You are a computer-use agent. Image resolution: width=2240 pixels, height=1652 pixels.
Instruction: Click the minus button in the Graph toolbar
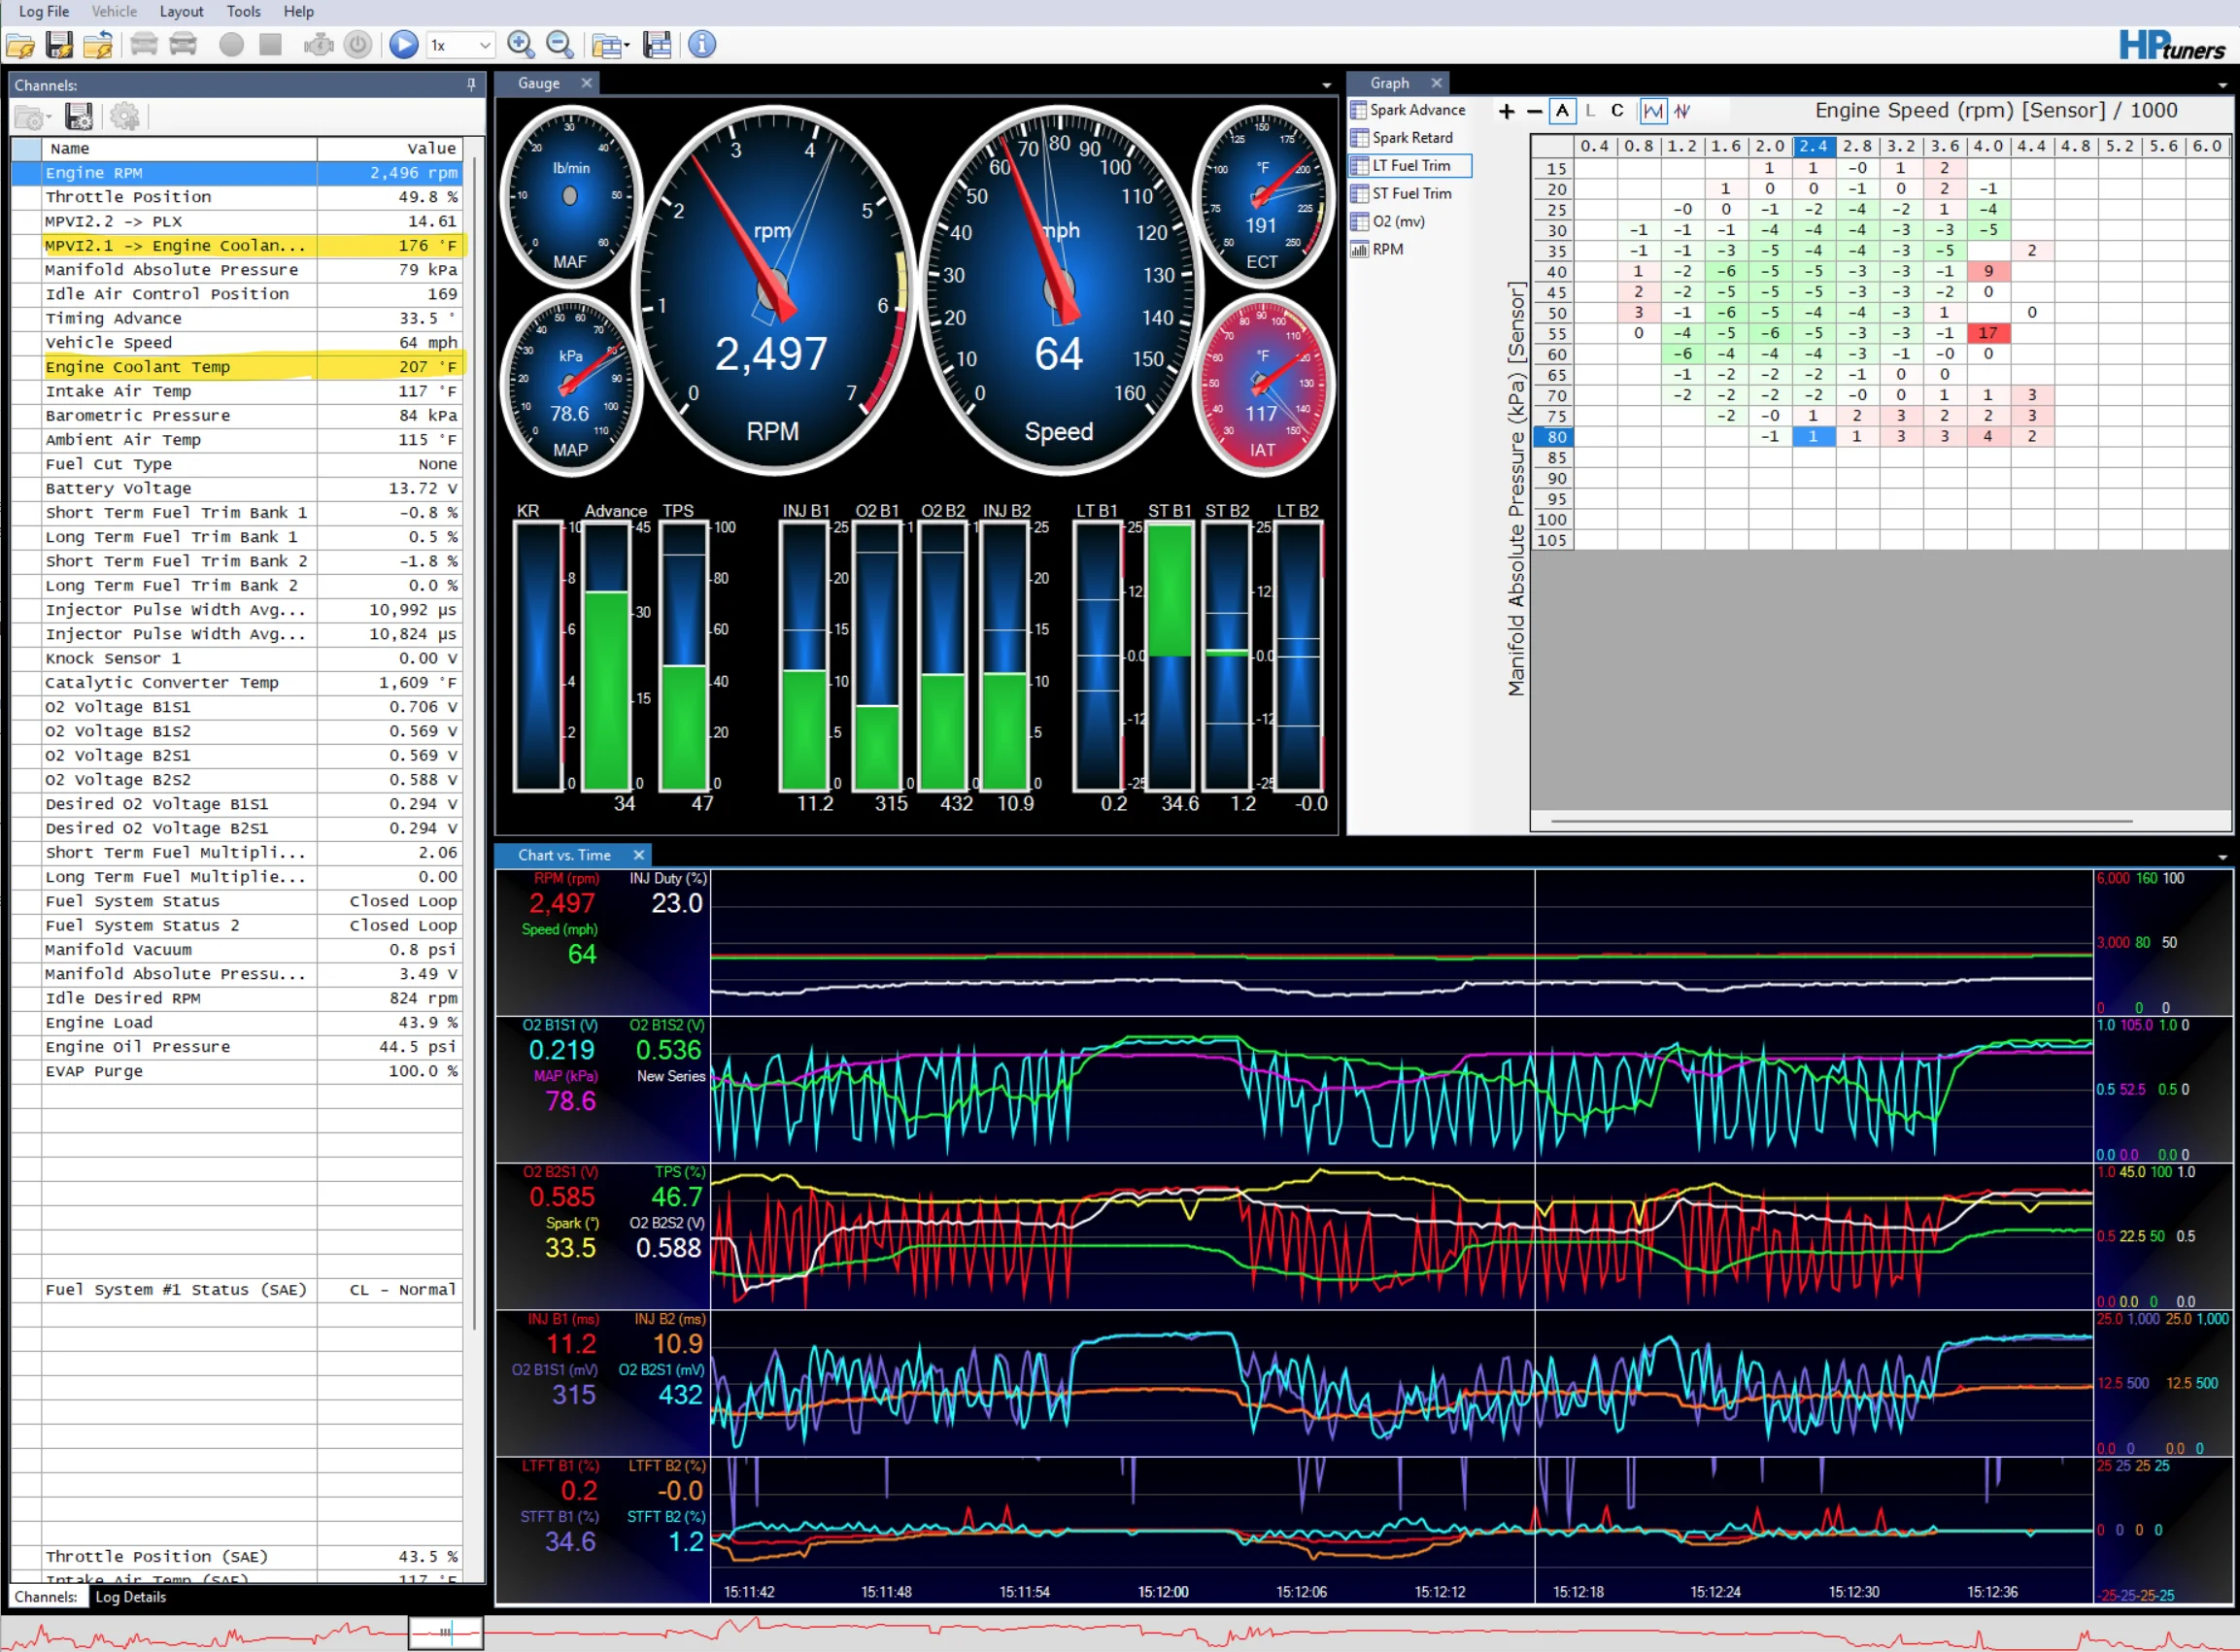[x=1535, y=111]
